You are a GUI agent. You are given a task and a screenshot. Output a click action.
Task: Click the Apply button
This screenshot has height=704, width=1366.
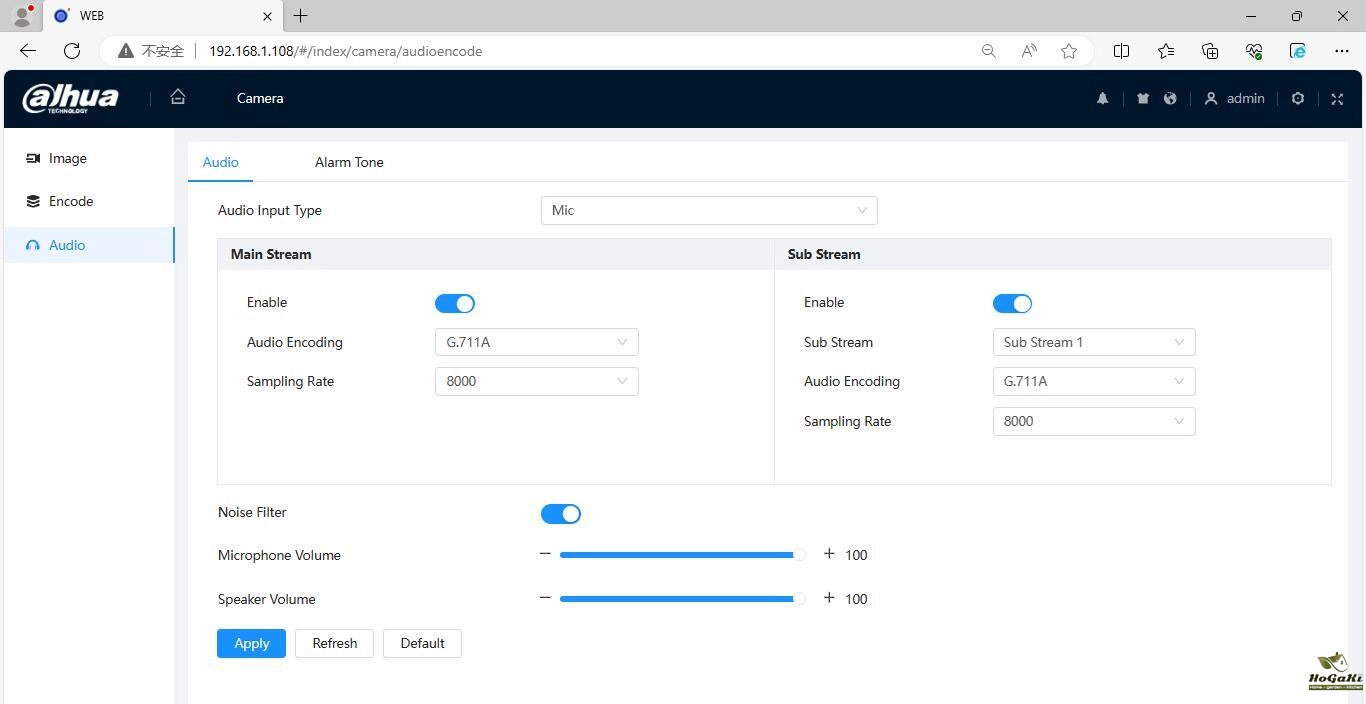tap(251, 643)
